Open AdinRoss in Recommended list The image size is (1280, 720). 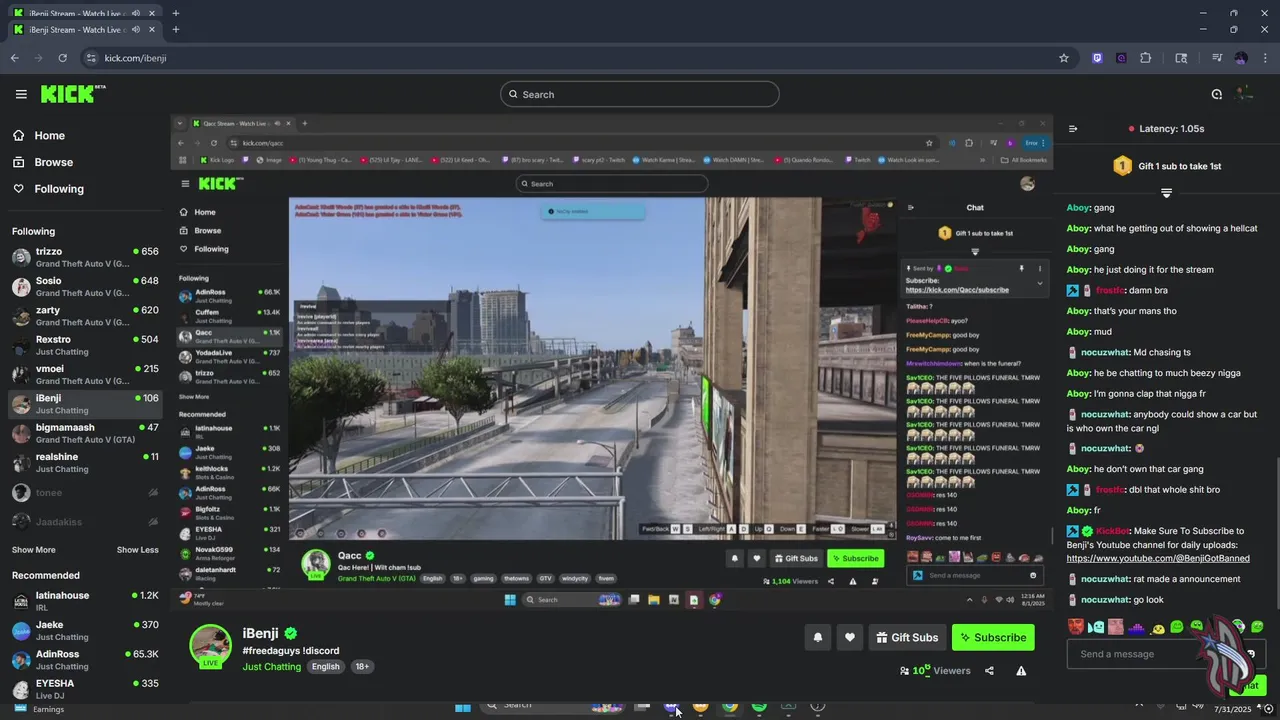(85, 660)
